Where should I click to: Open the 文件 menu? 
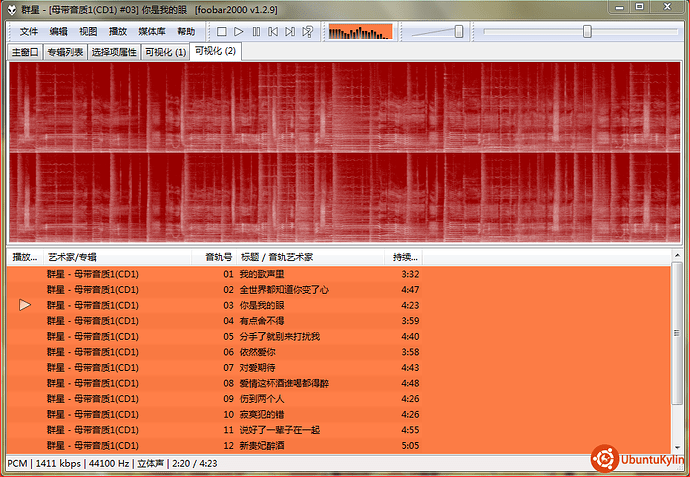point(29,32)
